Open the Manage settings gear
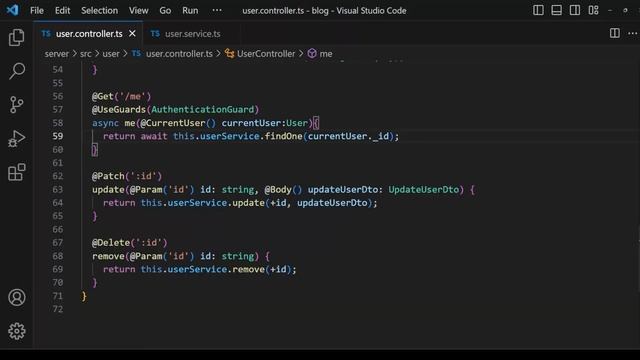The image size is (640, 360). [16, 331]
